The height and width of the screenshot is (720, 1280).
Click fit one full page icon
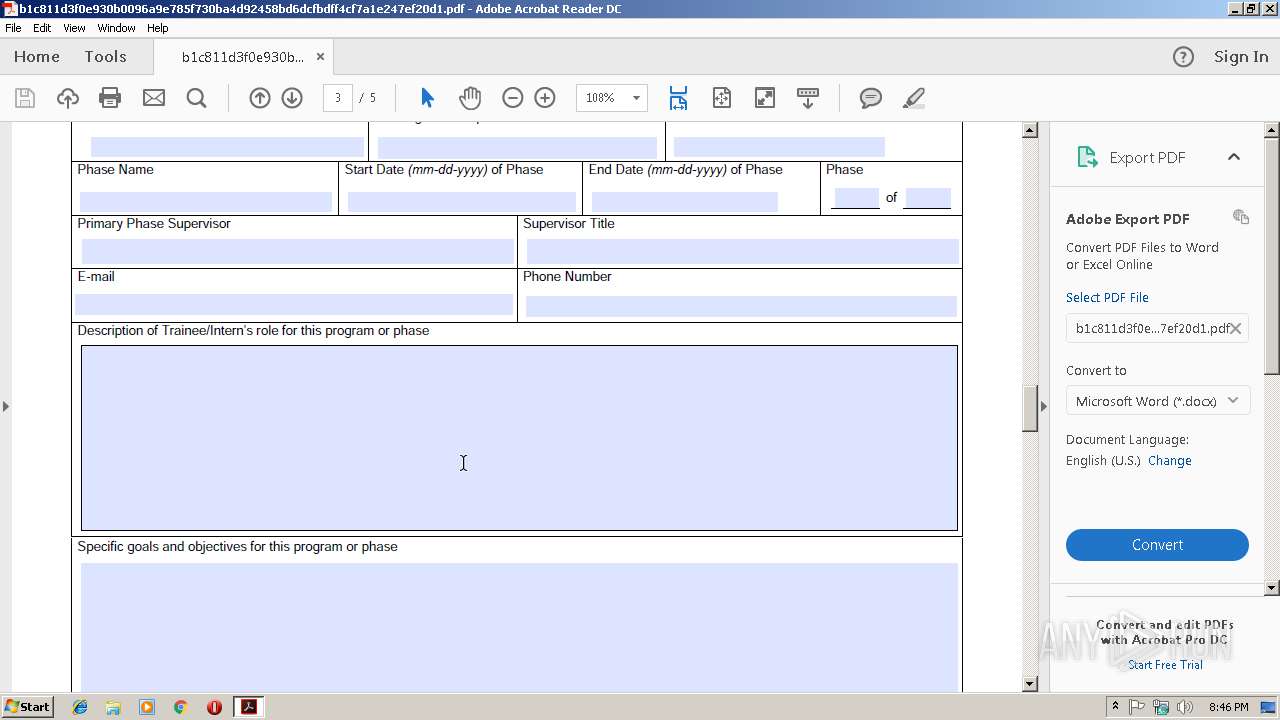click(x=722, y=98)
